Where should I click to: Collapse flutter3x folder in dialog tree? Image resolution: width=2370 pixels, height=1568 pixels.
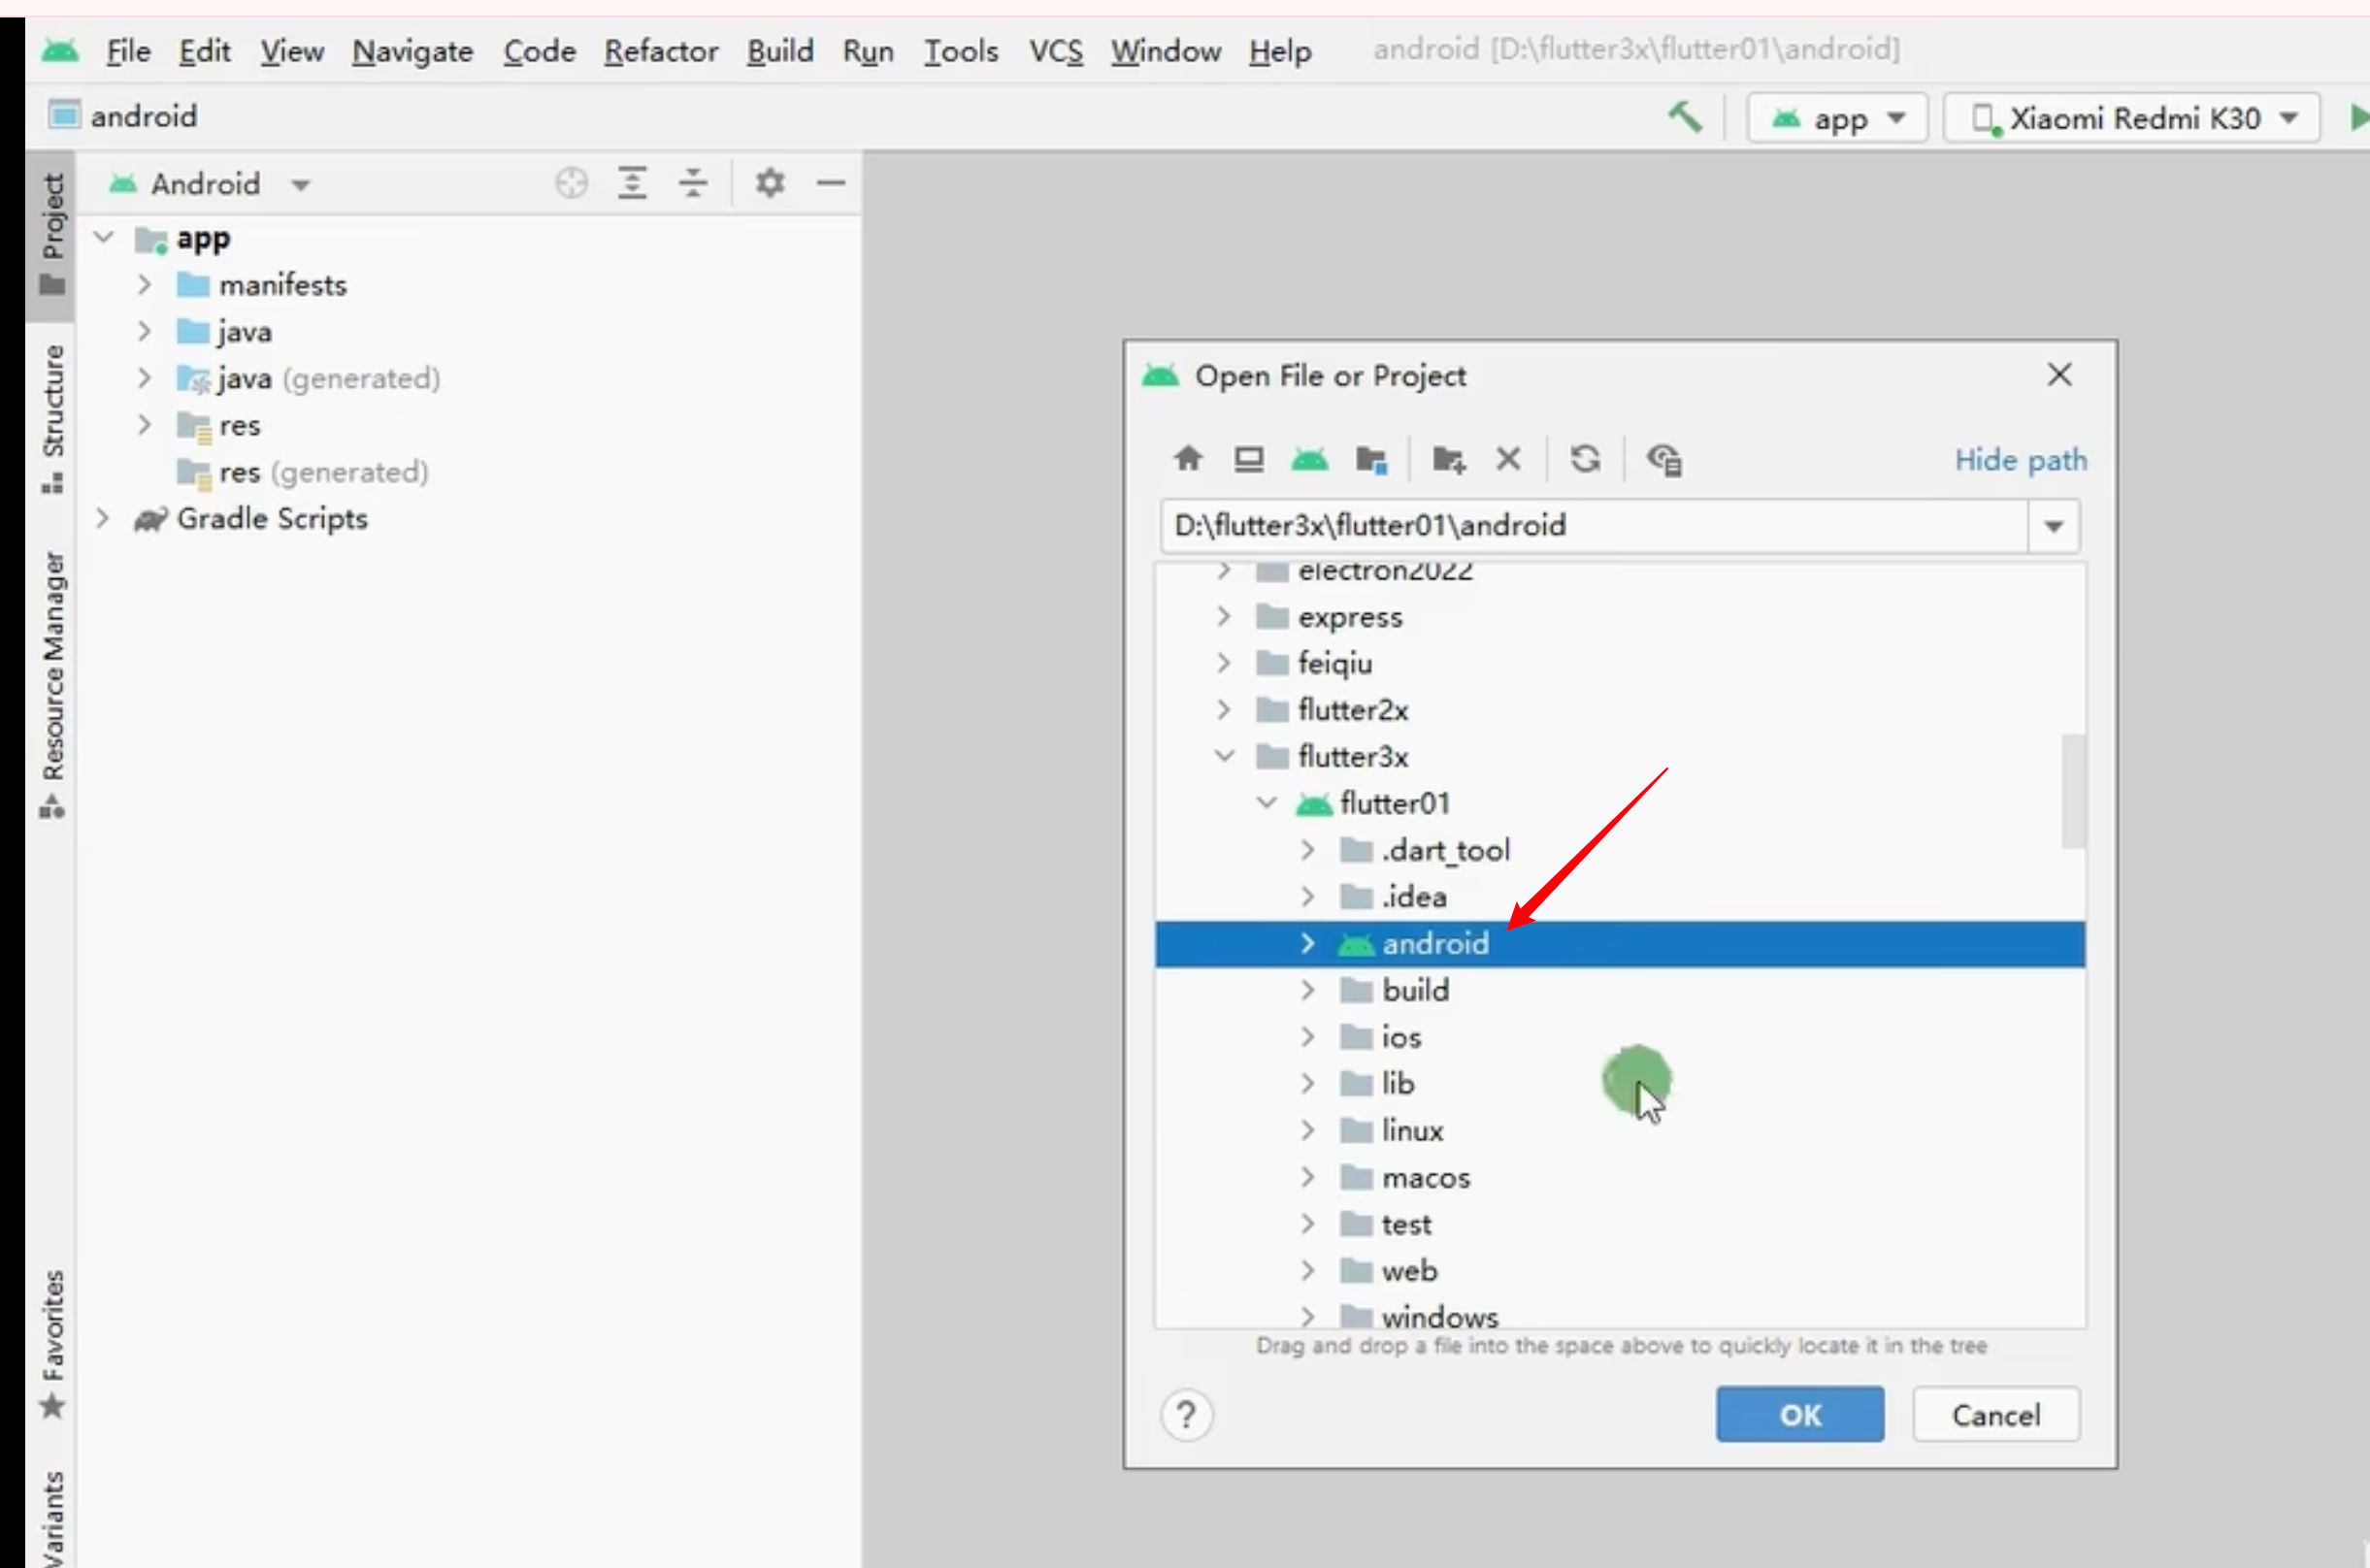coord(1224,756)
